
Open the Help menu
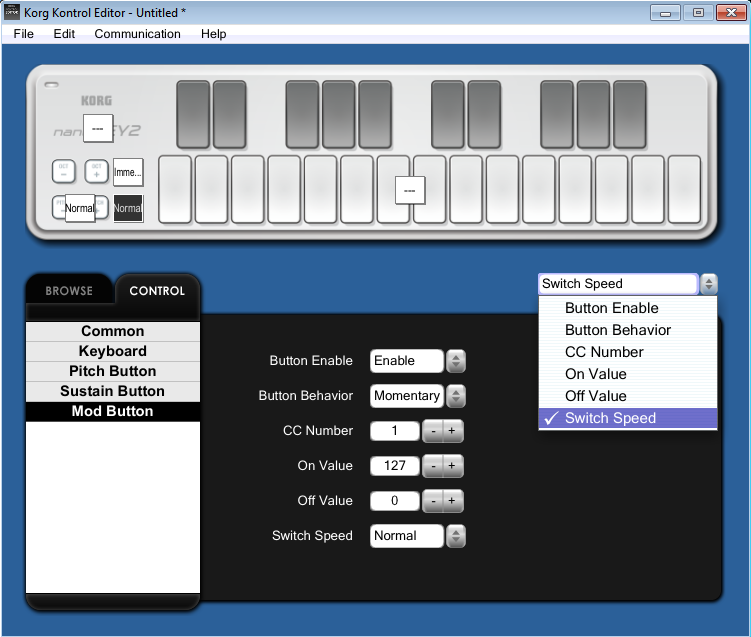click(214, 34)
